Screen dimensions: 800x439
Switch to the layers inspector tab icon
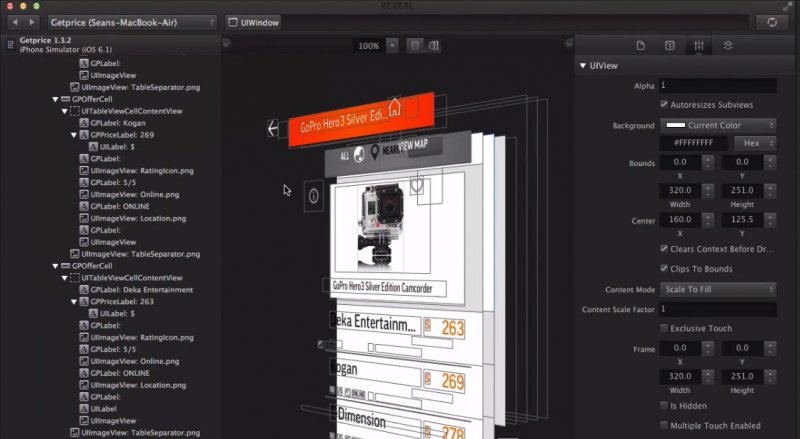728,45
